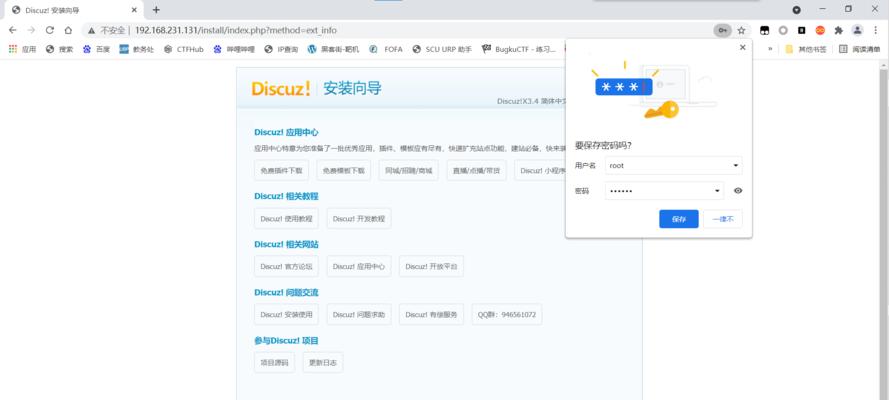Click 一律不 to never save

tap(723, 219)
